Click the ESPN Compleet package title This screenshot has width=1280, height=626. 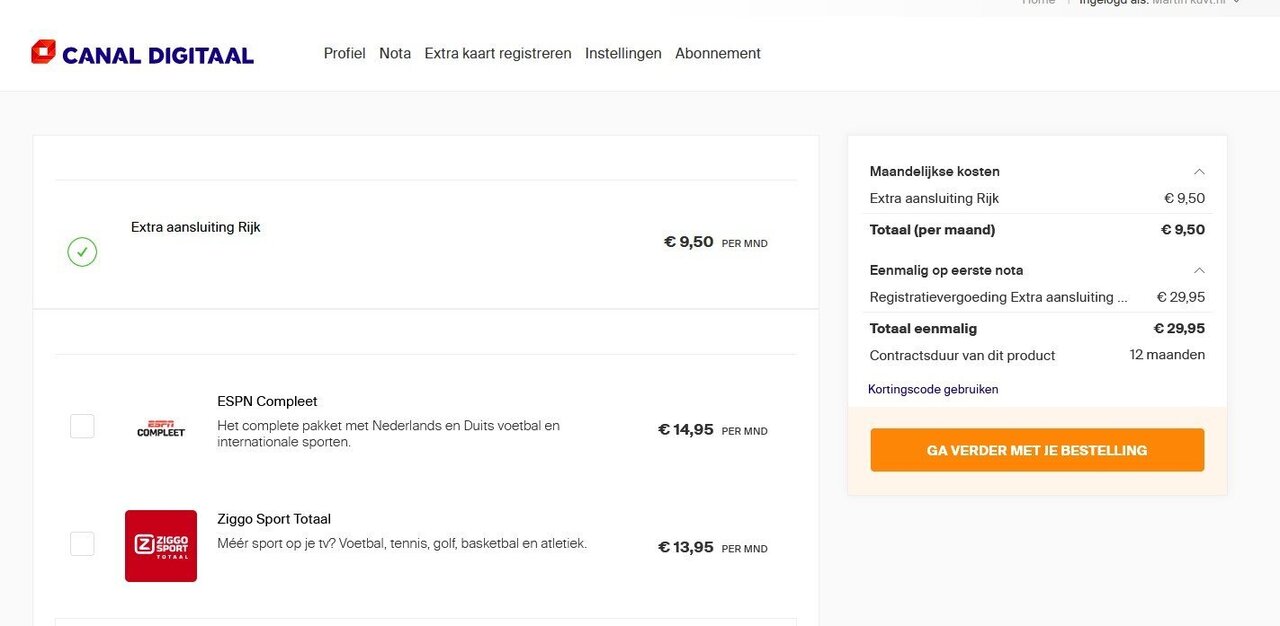pyautogui.click(x=267, y=401)
